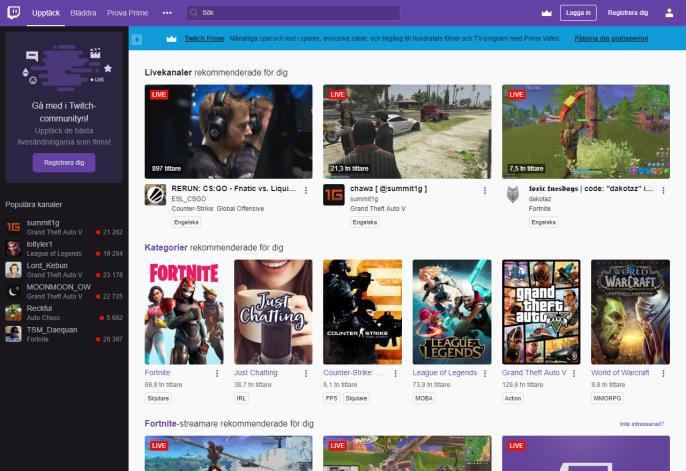This screenshot has width=686, height=471.
Task: Open the Prova Prime tab
Action: tap(127, 13)
